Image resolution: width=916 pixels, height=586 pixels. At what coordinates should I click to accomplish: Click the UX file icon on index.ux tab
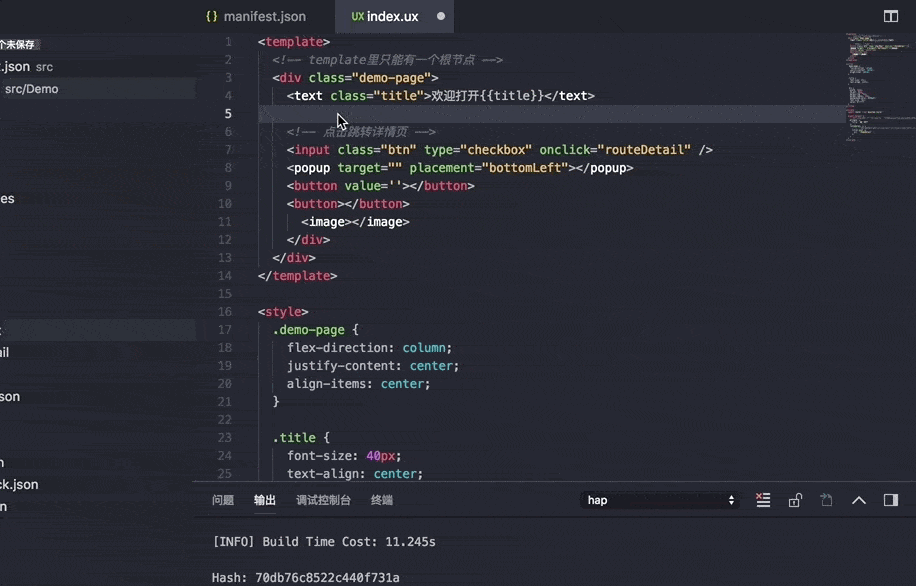357,16
